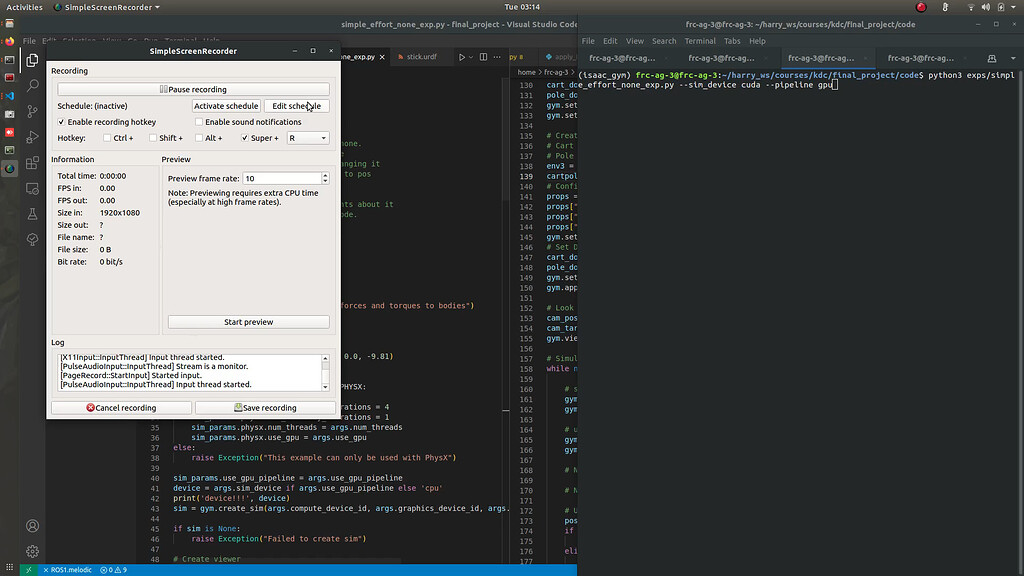The image size is (1024, 576).
Task: Open the system status menu chevron
Action: 1013,7
